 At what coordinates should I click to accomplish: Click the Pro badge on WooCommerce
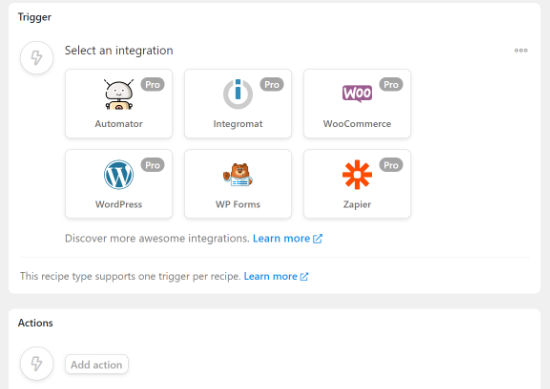(391, 85)
